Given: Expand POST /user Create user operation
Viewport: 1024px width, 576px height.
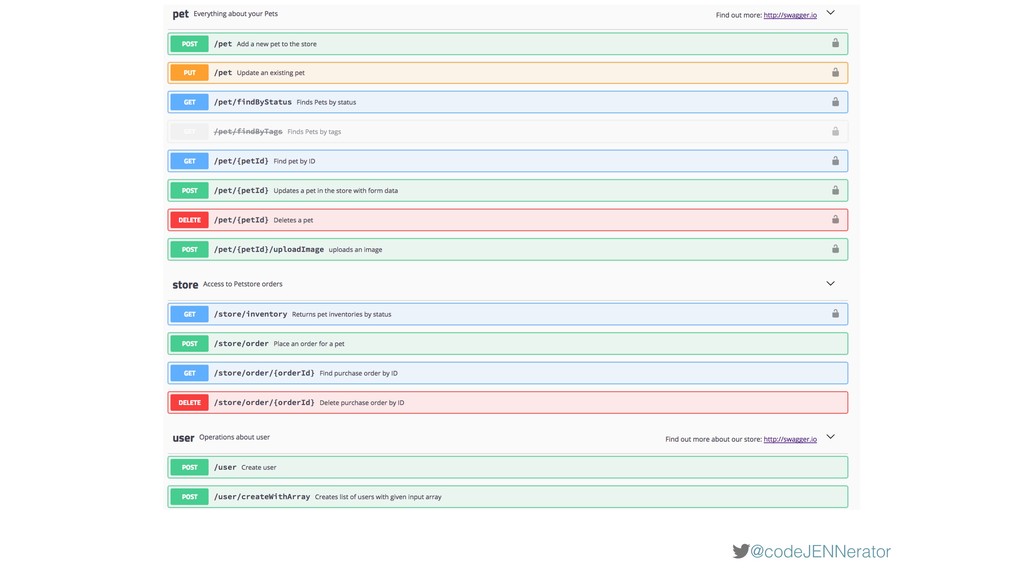Looking at the screenshot, I should [x=507, y=467].
